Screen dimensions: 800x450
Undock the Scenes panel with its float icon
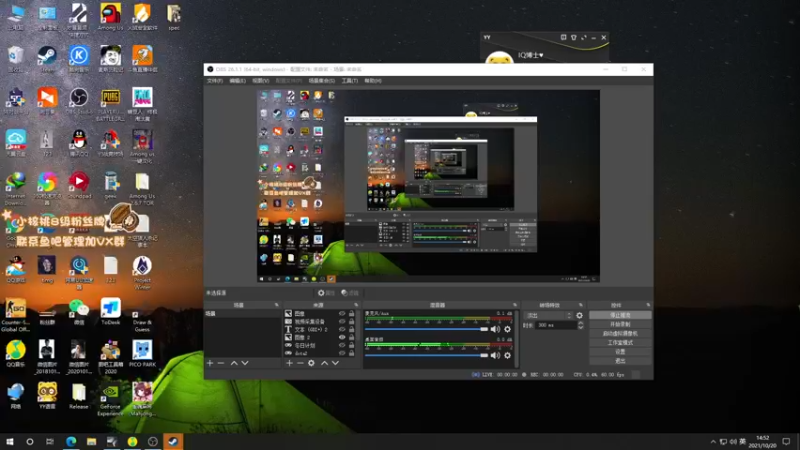pos(277,305)
